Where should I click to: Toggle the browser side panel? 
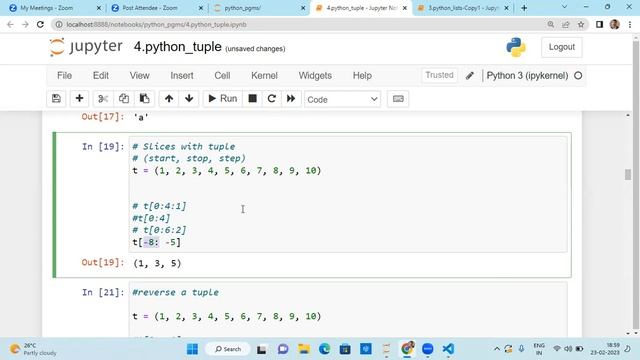coord(599,24)
